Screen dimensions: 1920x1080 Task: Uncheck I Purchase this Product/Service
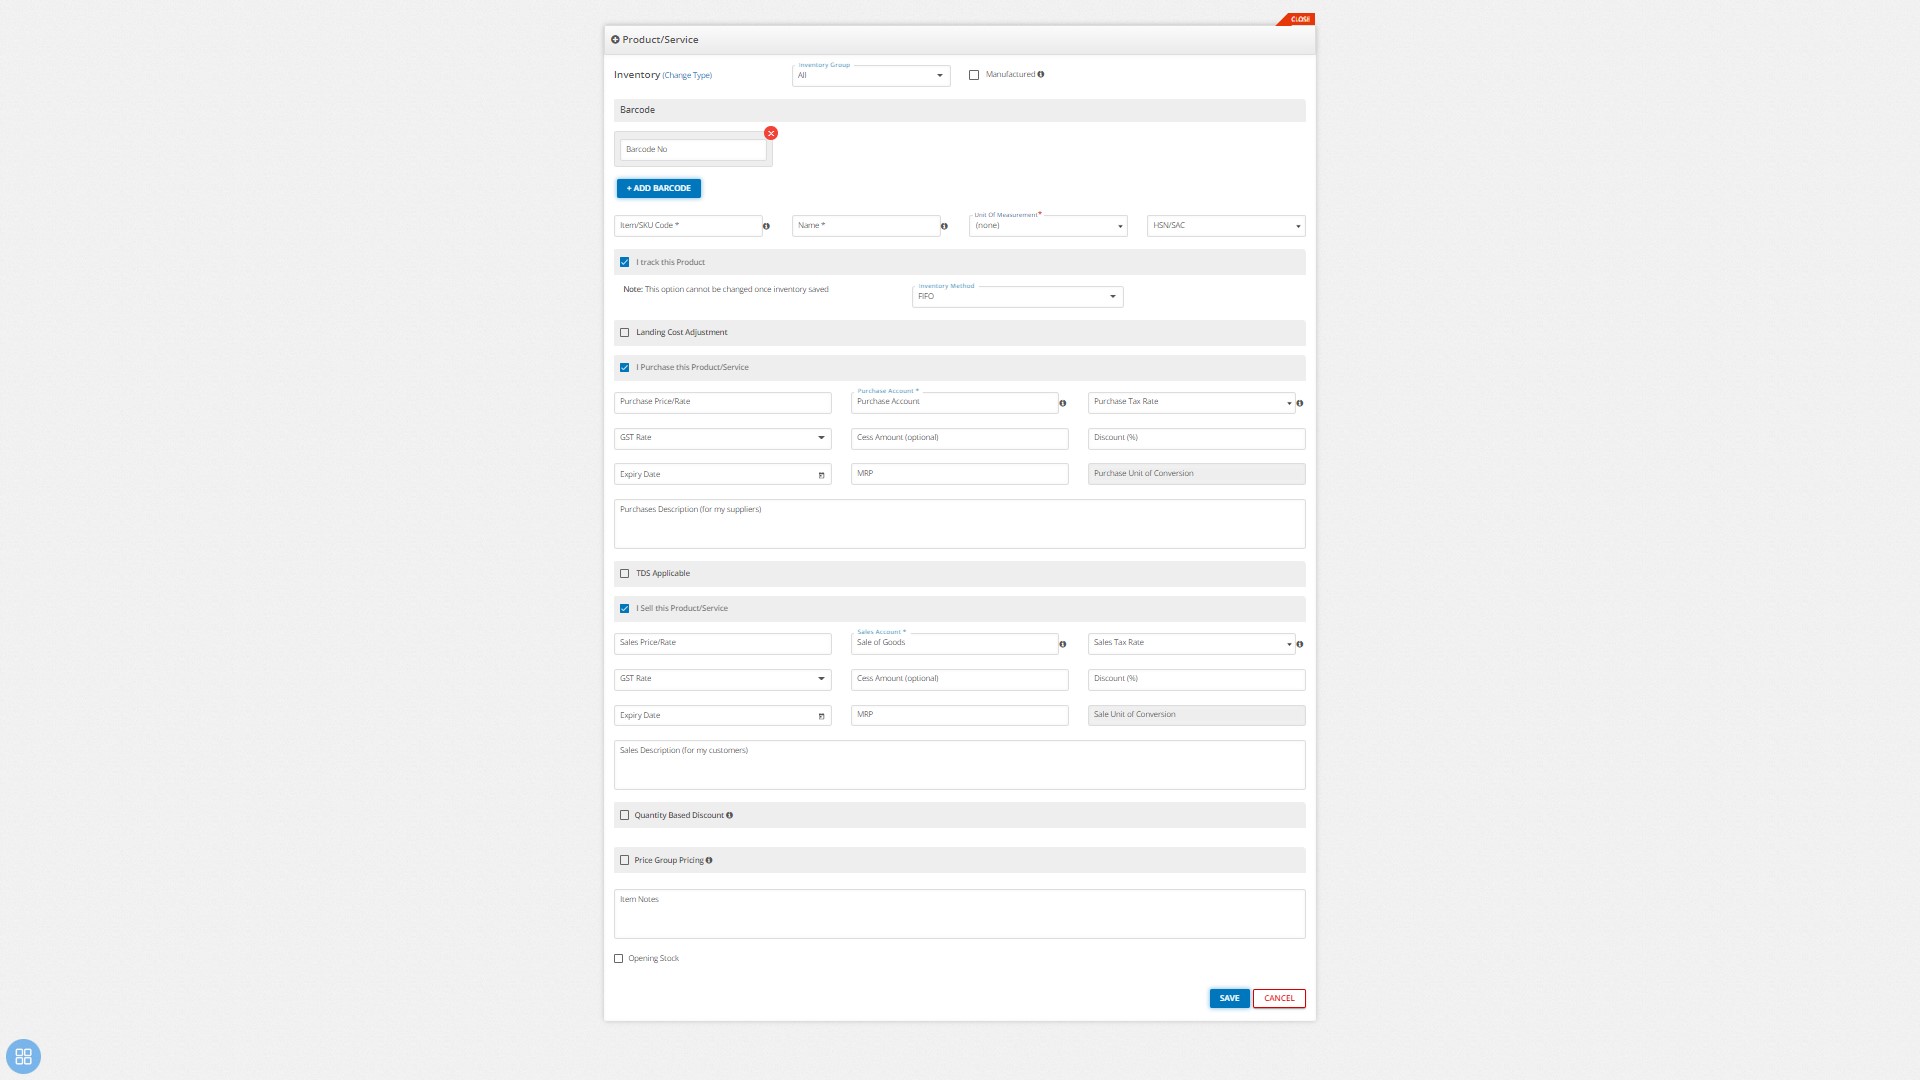pos(625,368)
